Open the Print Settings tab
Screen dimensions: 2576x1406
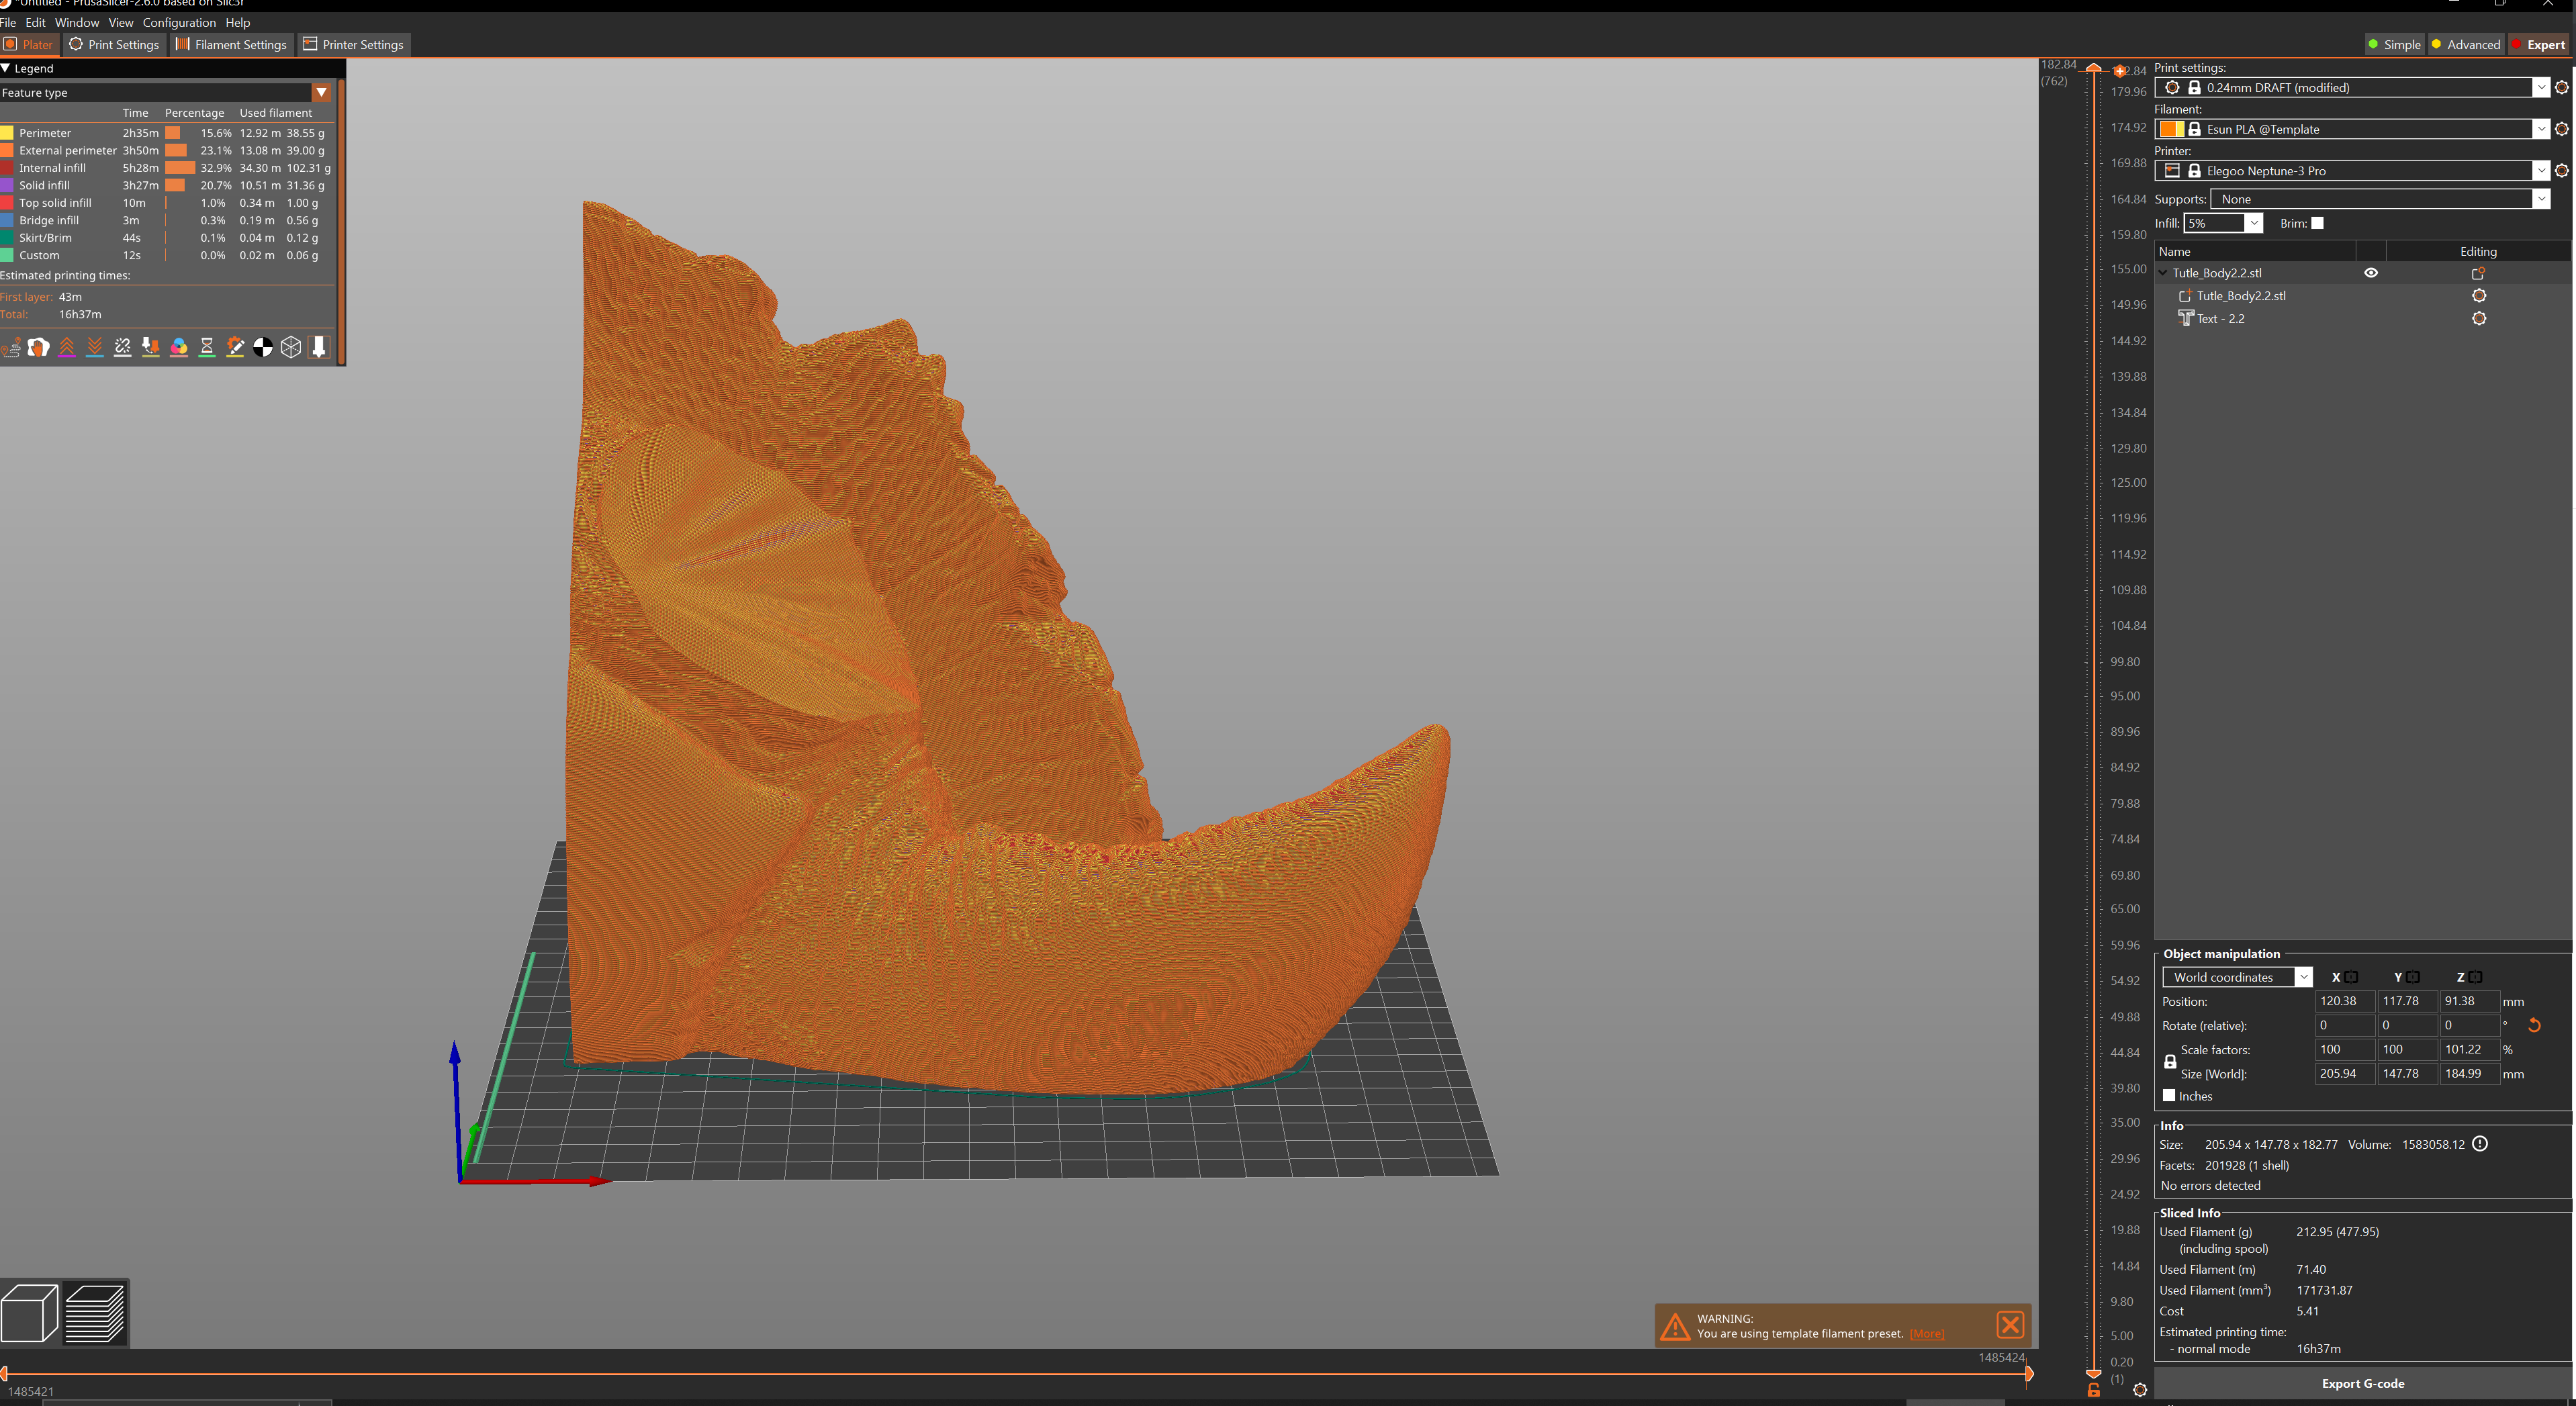point(114,44)
